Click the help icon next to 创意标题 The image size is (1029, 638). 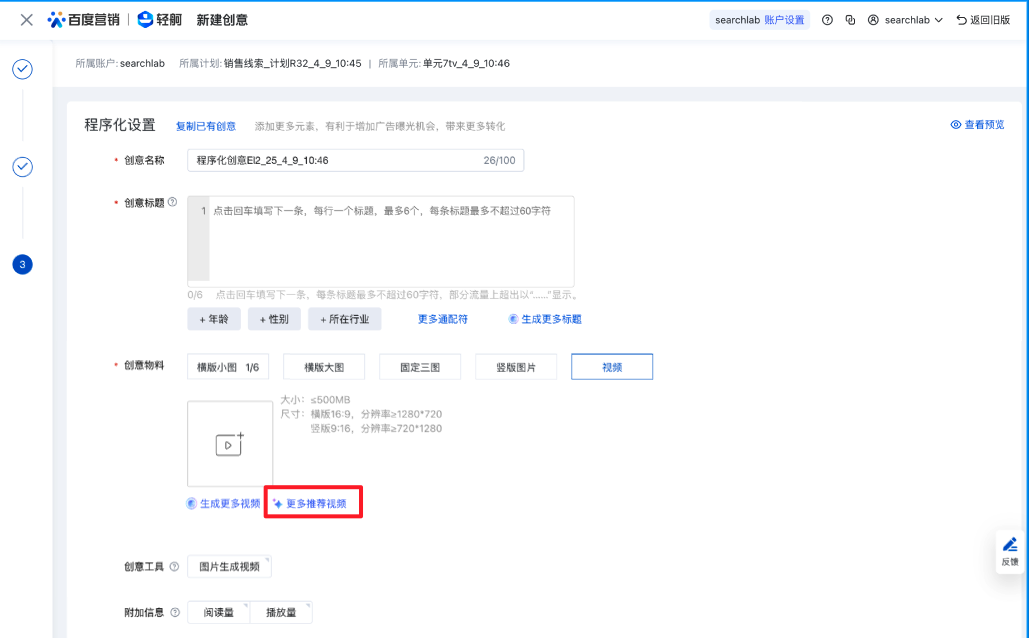coord(172,202)
